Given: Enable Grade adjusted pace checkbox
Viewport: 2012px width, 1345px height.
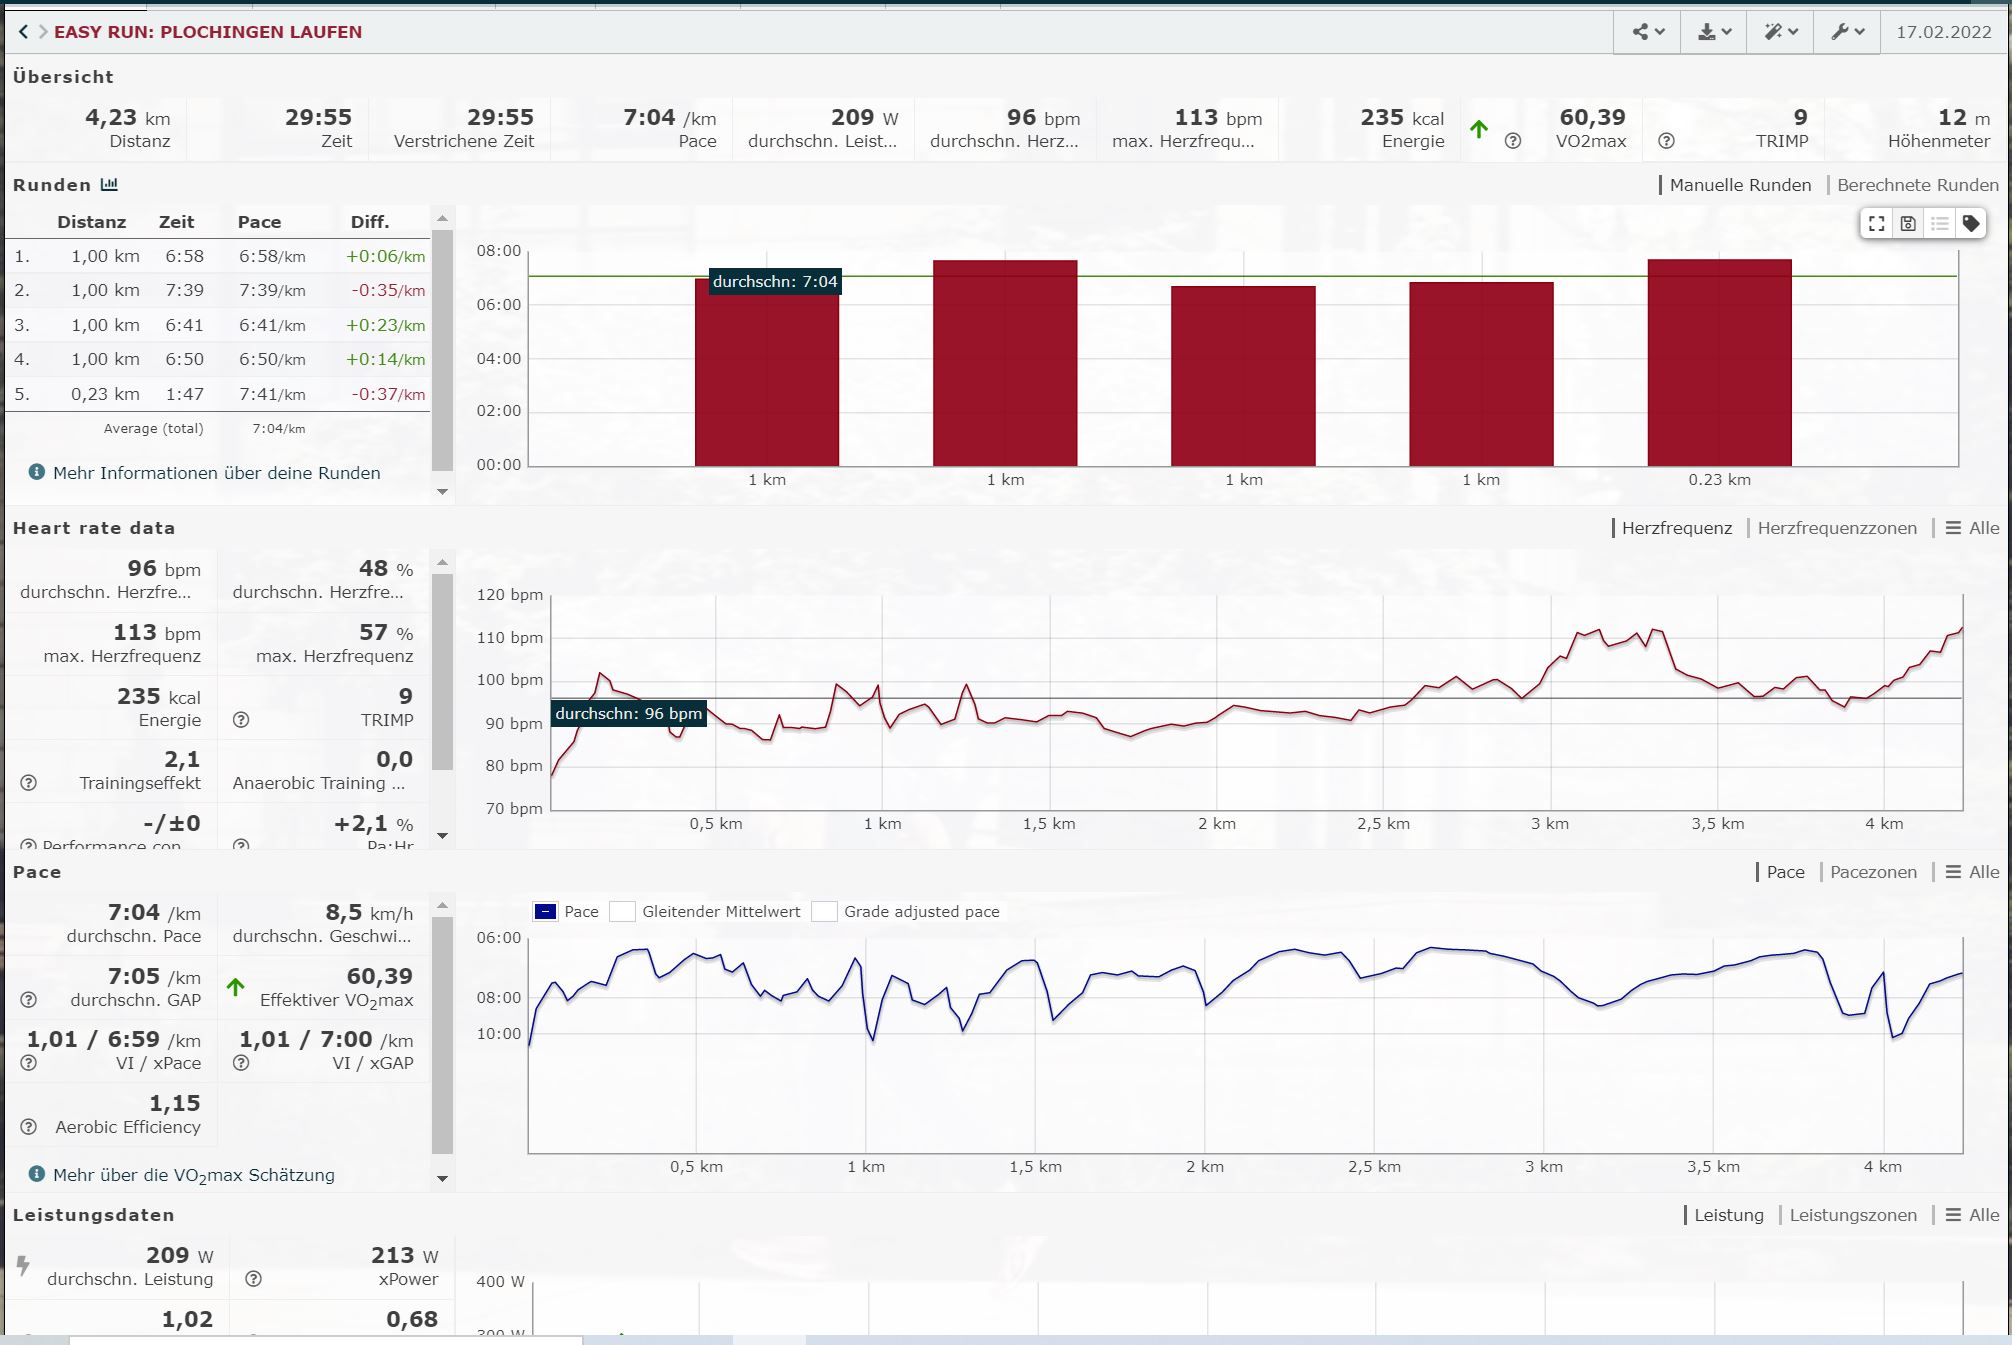Looking at the screenshot, I should click(x=825, y=912).
